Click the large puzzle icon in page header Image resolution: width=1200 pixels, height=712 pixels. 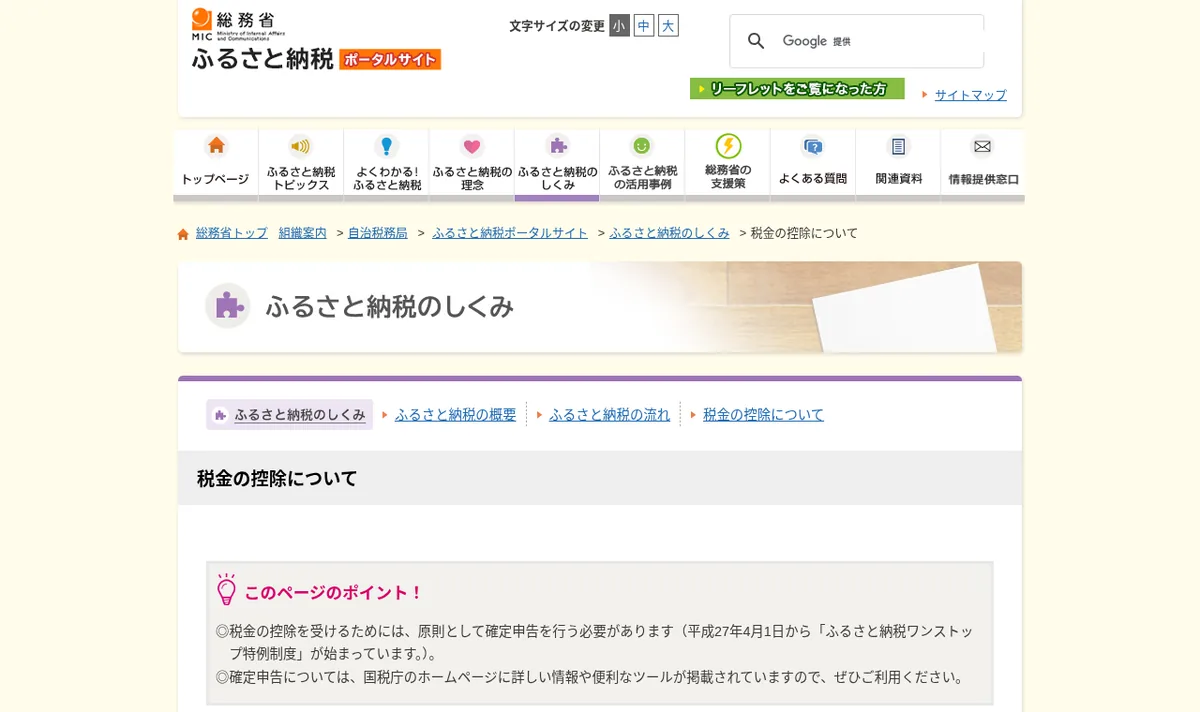[x=228, y=306]
